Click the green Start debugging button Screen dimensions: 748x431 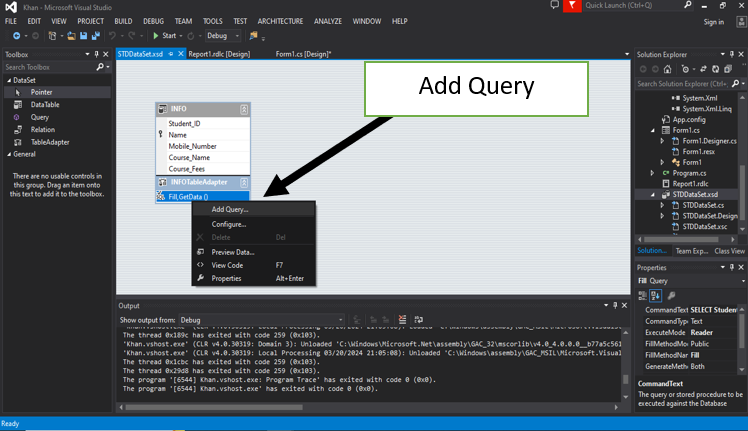pyautogui.click(x=165, y=36)
